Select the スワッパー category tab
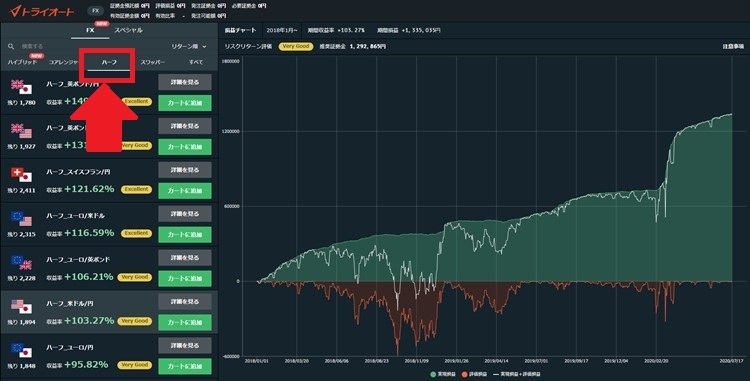The height and width of the screenshot is (381, 750). (153, 63)
